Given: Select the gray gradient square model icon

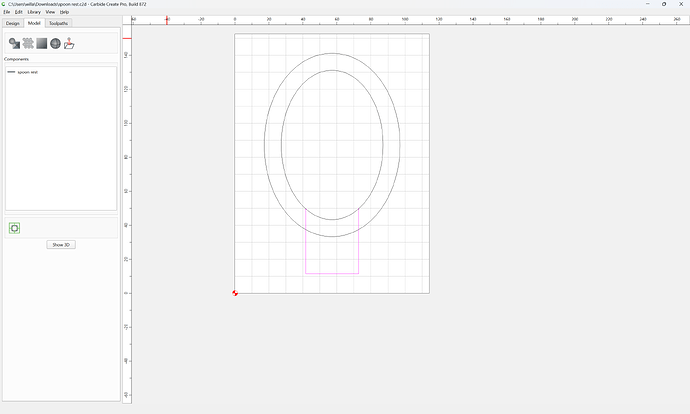Looking at the screenshot, I should coord(42,43).
